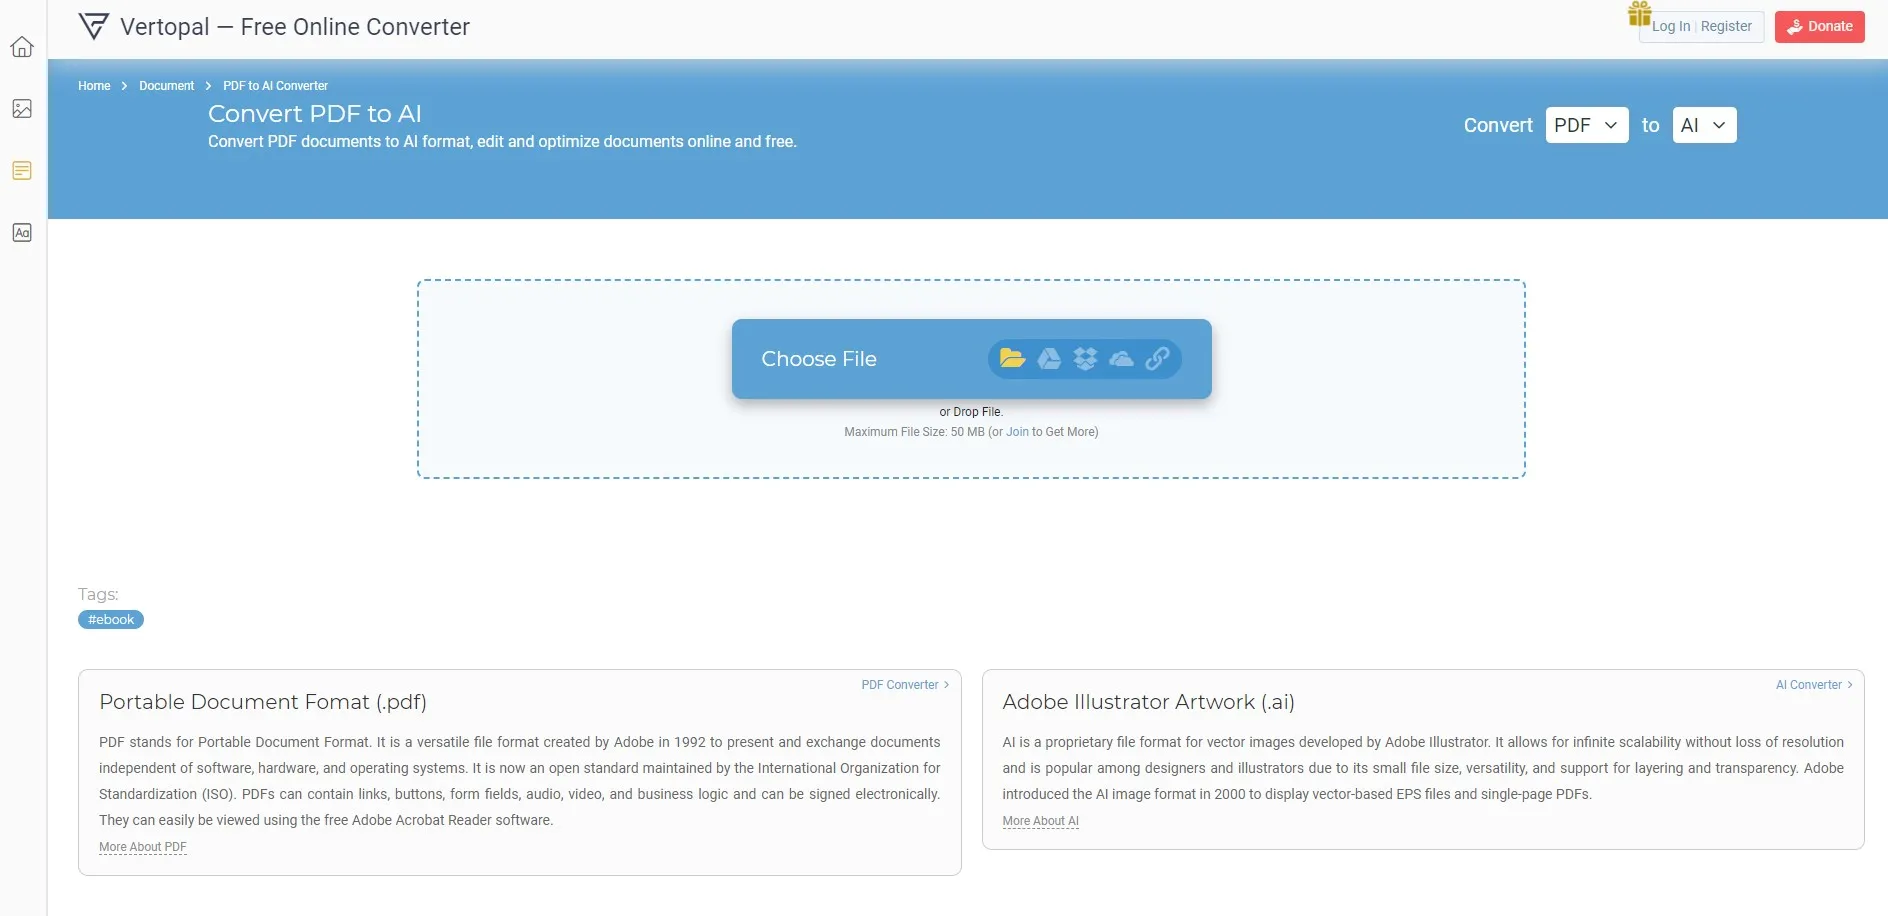Click the gift box icon
The image size is (1888, 916).
pyautogui.click(x=1639, y=14)
